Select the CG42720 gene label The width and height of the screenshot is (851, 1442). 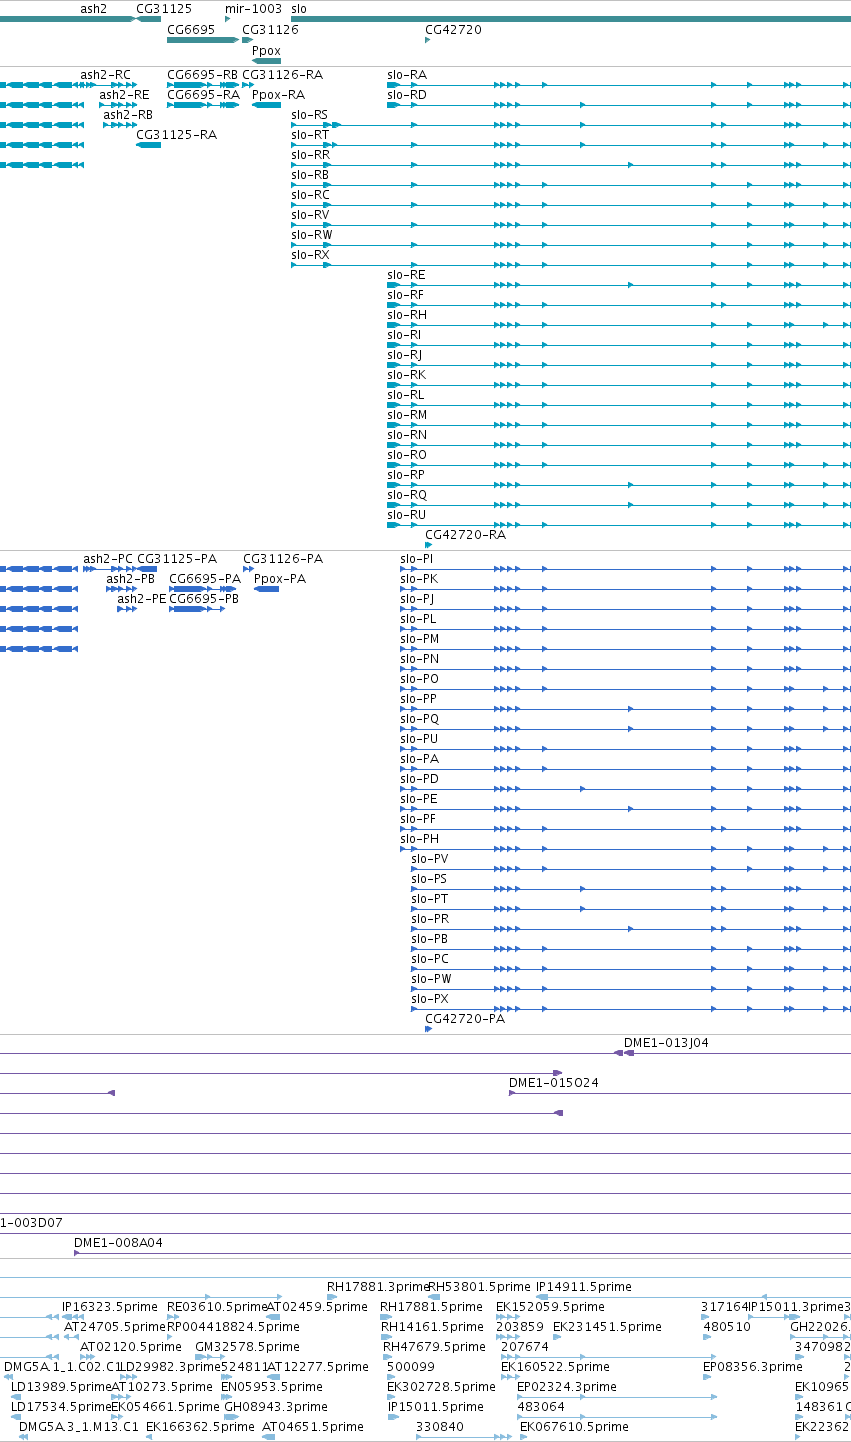point(453,30)
